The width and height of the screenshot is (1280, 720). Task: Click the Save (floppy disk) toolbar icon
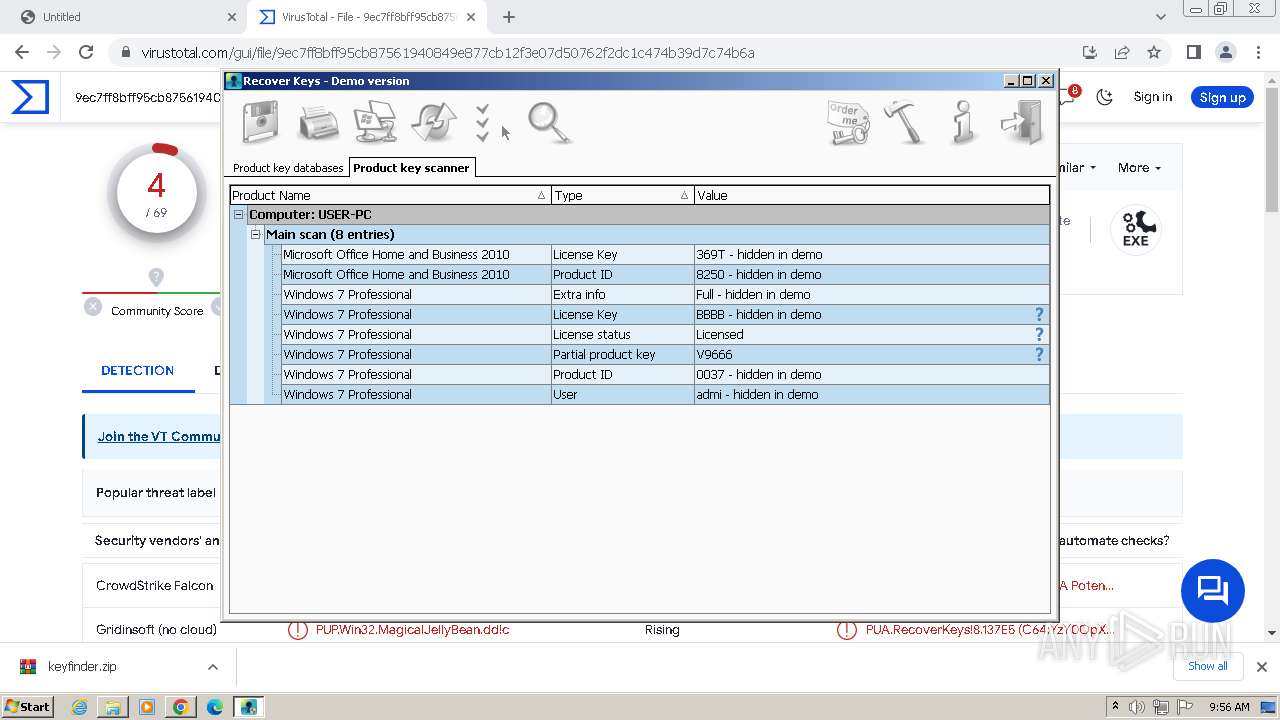click(261, 123)
